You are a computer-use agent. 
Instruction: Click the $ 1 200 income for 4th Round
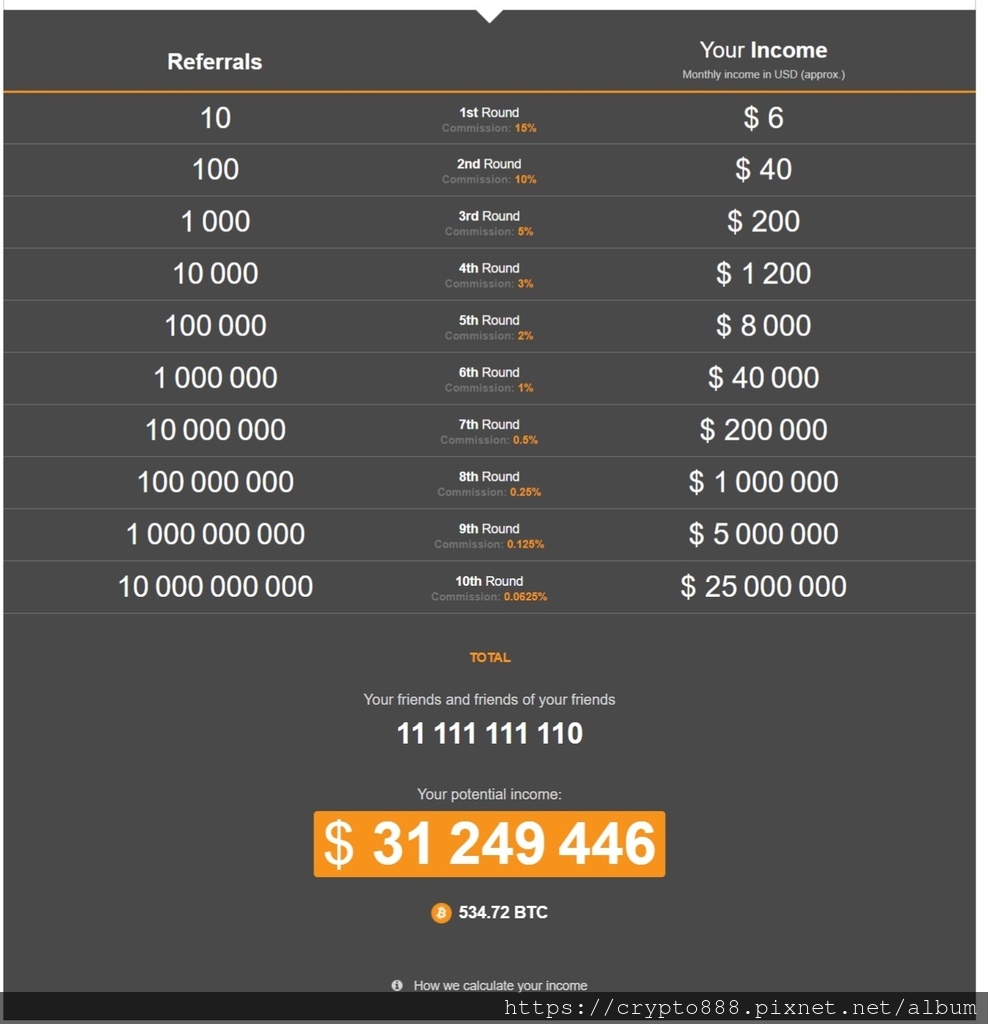pos(763,274)
